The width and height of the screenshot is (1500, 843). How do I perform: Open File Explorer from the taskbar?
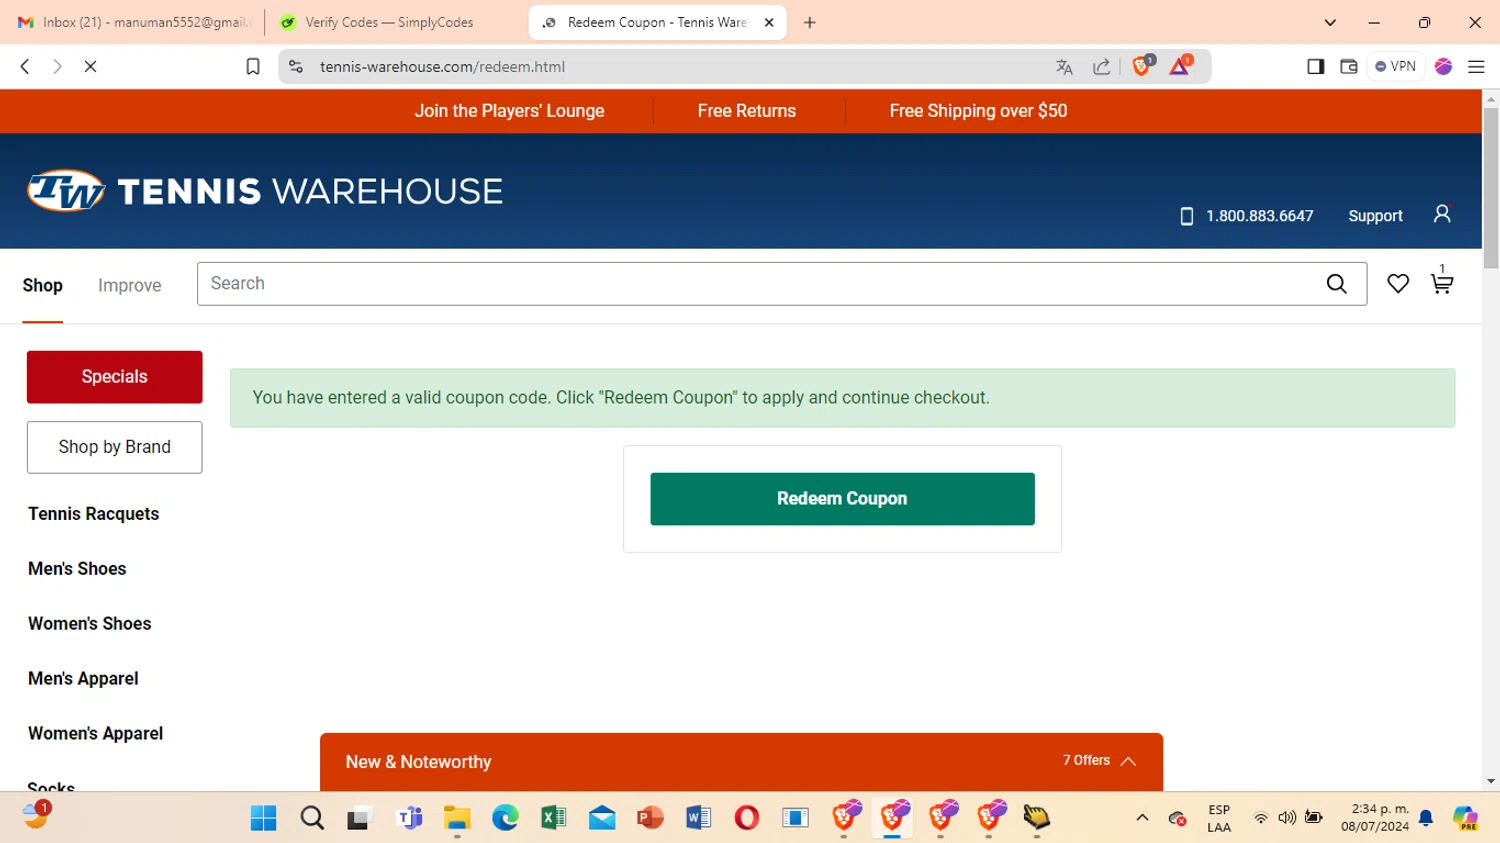[x=457, y=818]
